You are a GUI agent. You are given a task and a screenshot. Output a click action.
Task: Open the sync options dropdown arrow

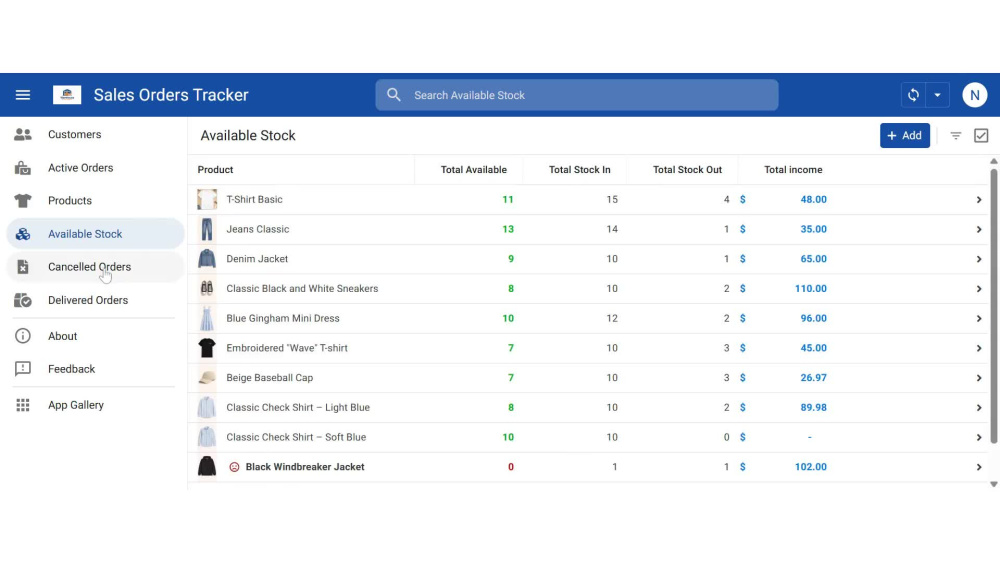(938, 95)
